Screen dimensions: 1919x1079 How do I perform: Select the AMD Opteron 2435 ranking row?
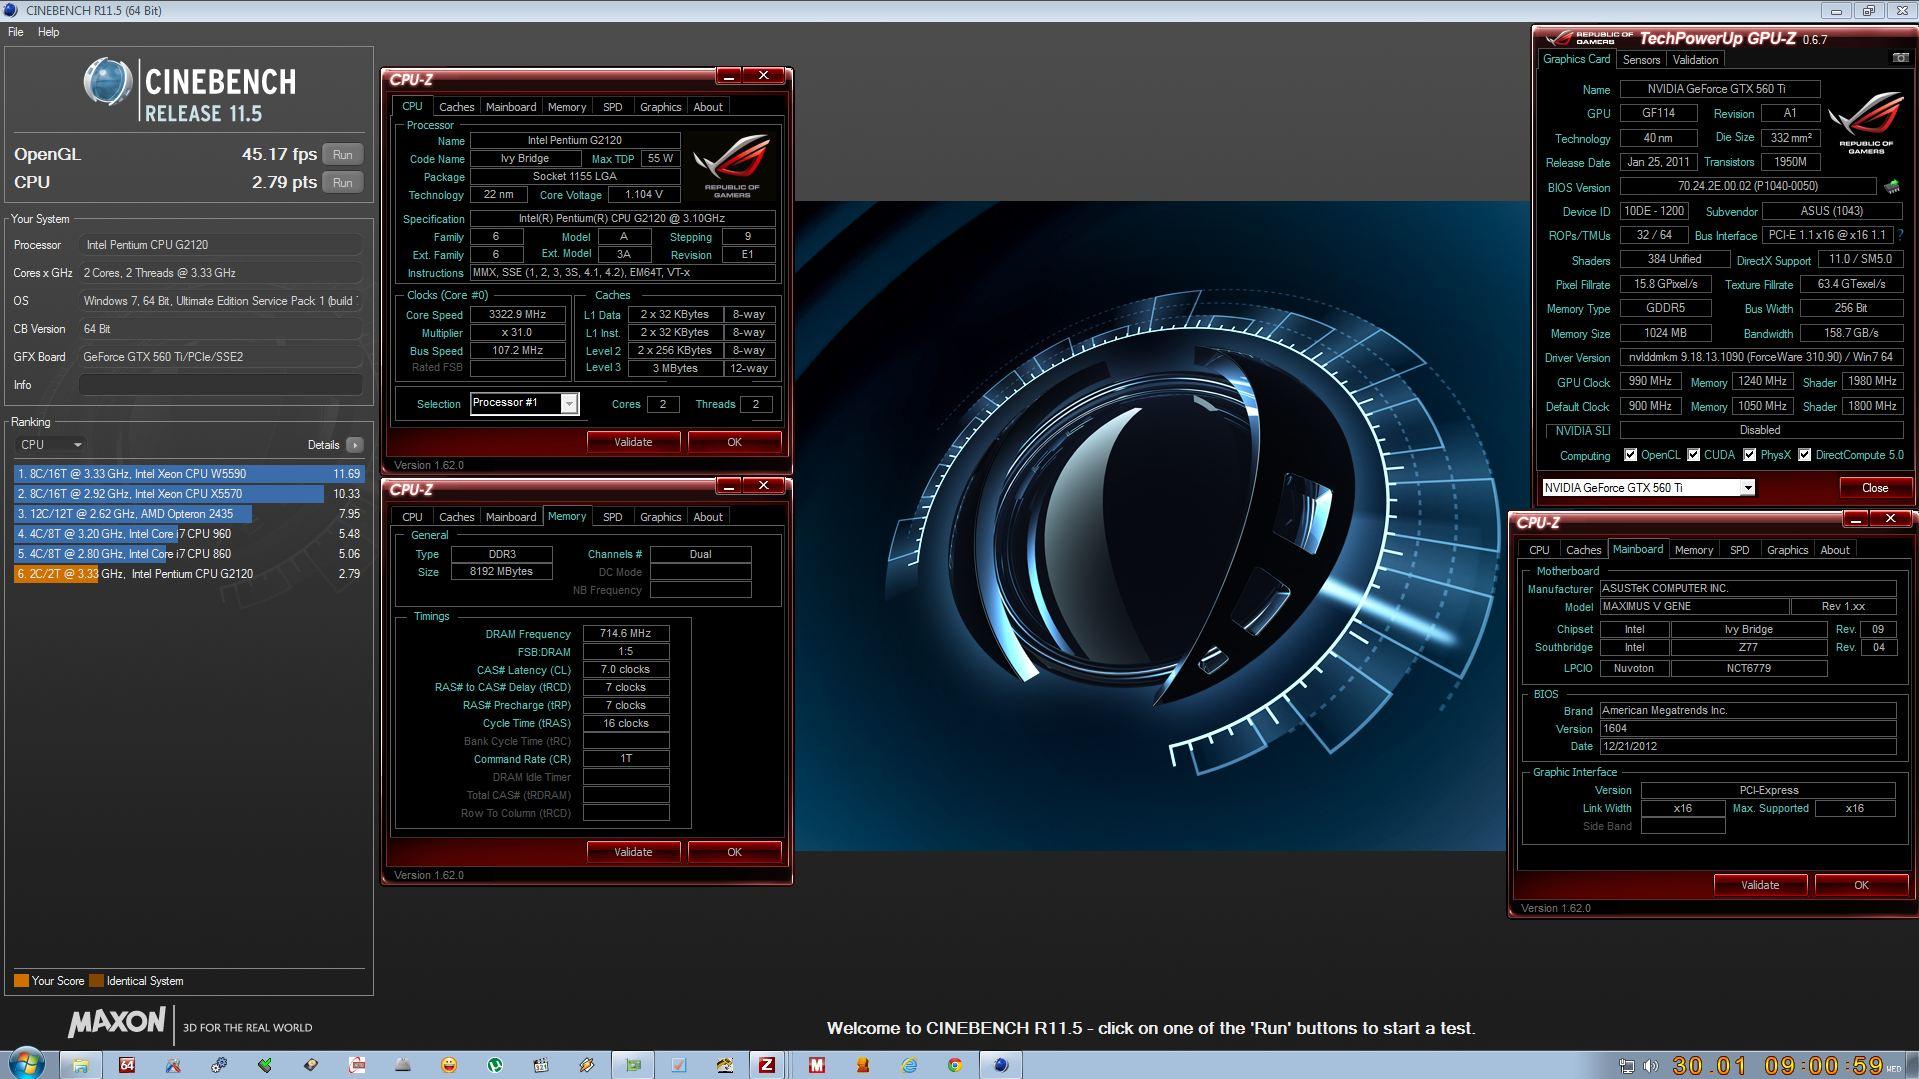(188, 514)
